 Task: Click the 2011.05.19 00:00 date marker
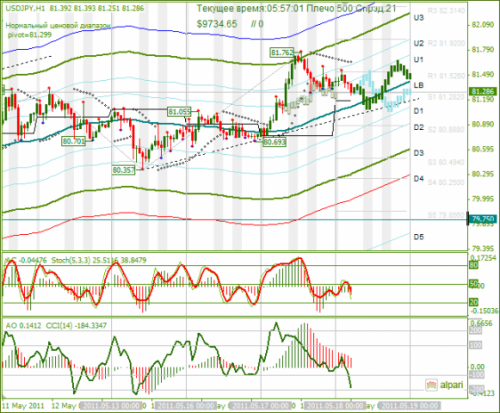point(410,406)
